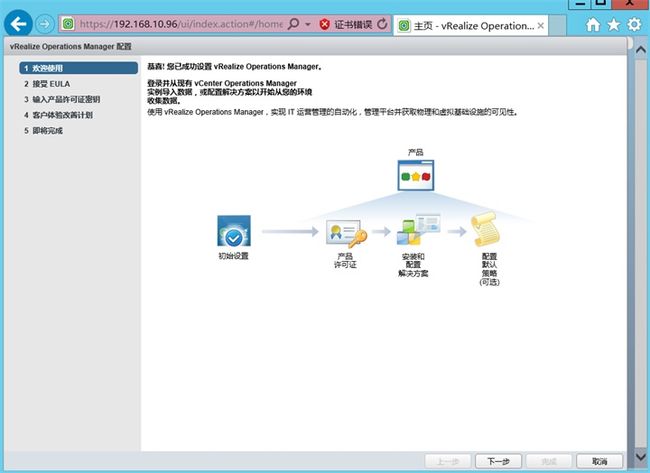This screenshot has height=473, width=650.
Task: Click the address bar URL field
Action: pos(181,24)
